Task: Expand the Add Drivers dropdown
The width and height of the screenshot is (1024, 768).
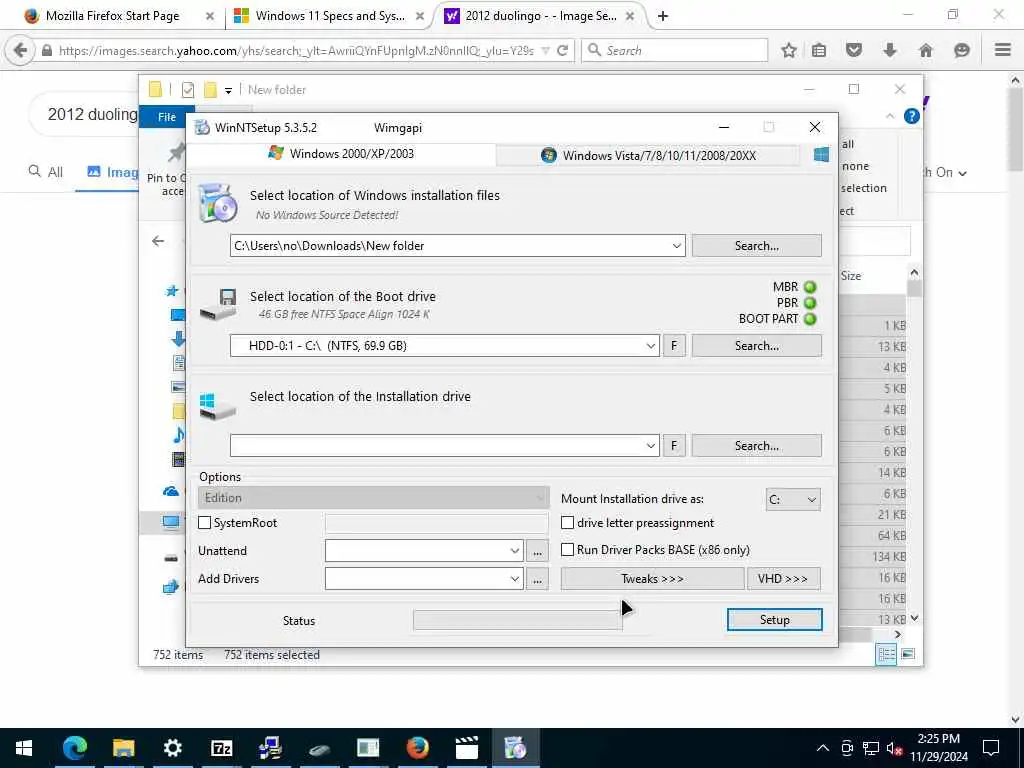Action: click(515, 579)
